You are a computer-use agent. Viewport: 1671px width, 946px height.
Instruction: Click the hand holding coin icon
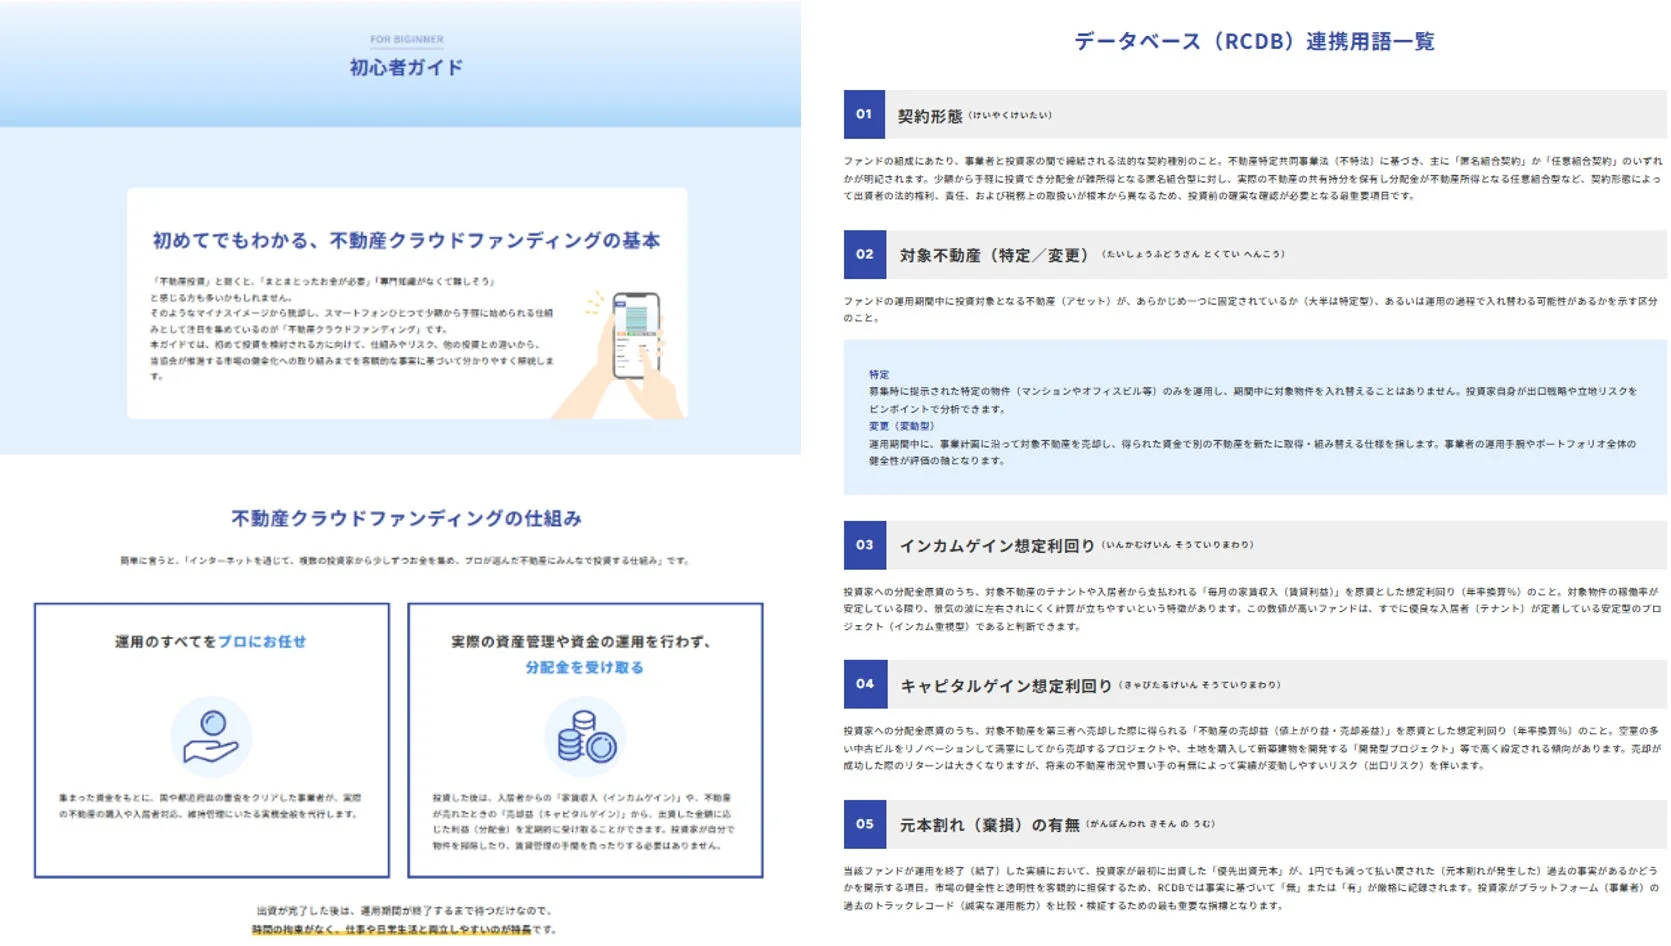tap(211, 737)
